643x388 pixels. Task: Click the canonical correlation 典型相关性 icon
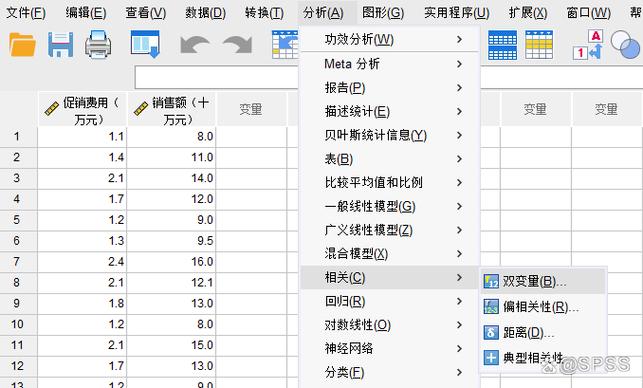(x=491, y=357)
